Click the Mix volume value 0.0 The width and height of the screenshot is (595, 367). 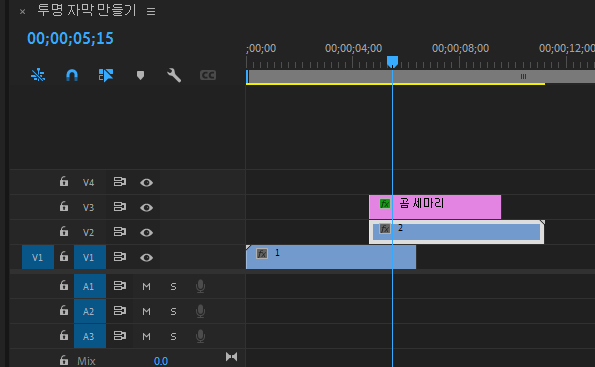(x=161, y=361)
